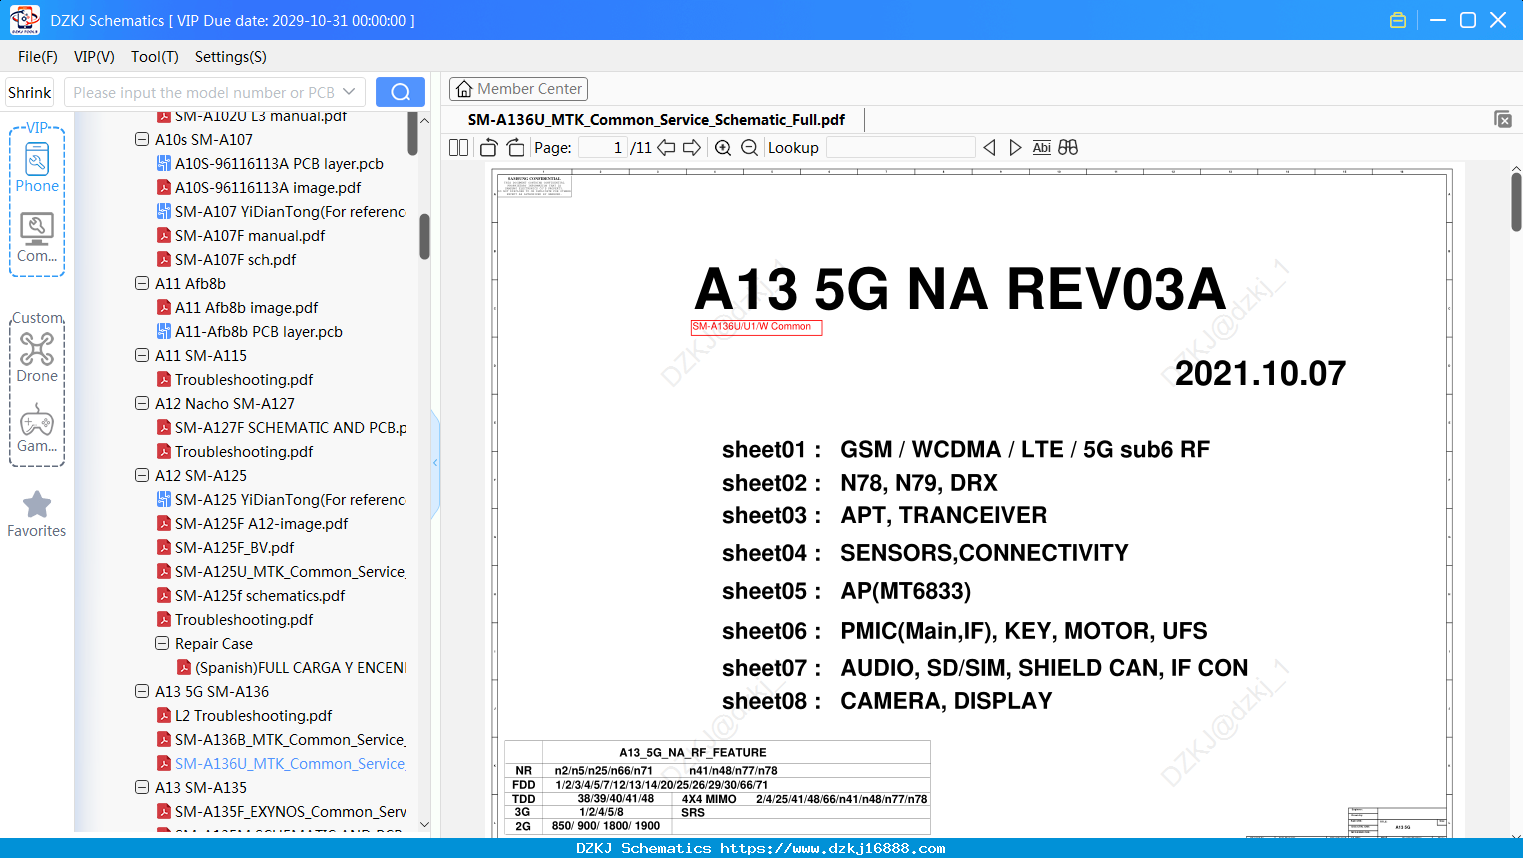Click the DZKJ app logo
1523x858 pixels.
(x=24, y=20)
